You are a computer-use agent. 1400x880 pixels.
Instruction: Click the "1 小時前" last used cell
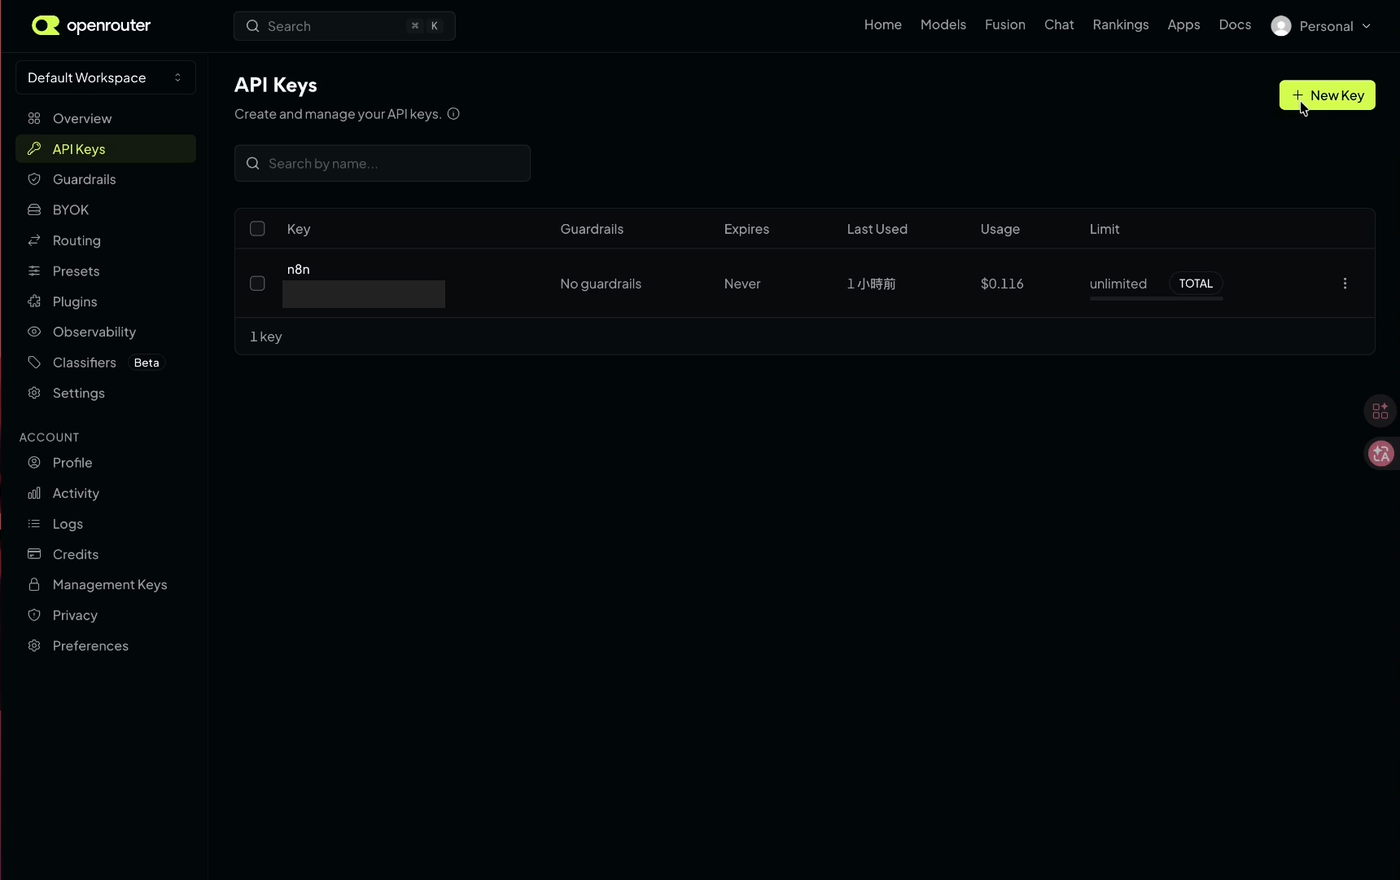click(x=871, y=284)
